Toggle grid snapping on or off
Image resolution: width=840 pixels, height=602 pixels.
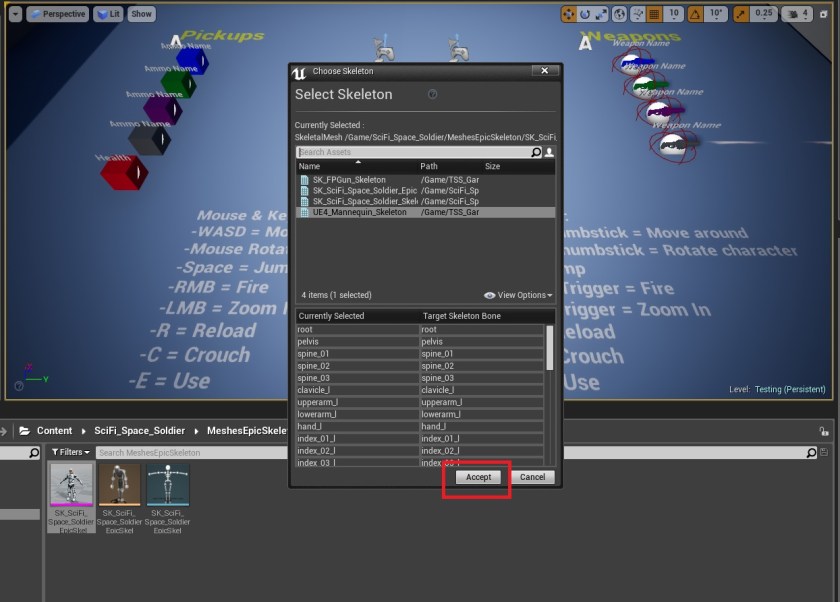[653, 13]
